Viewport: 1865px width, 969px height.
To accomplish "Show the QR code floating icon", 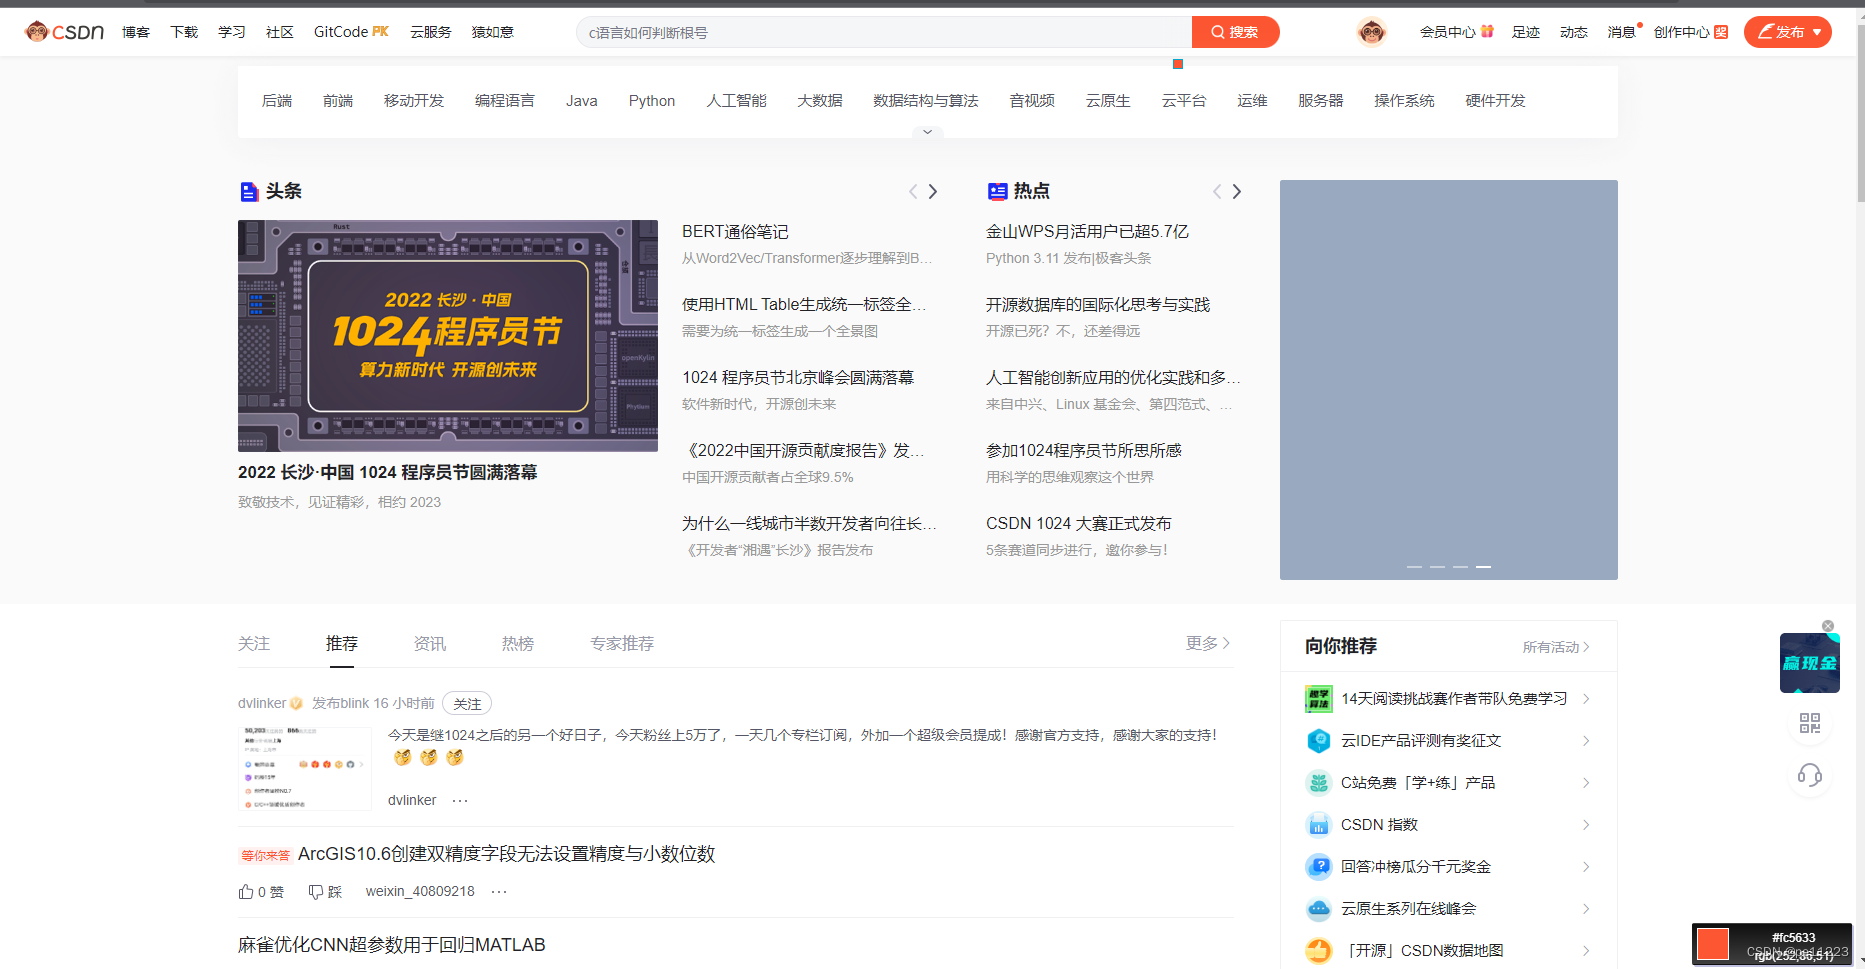I will pyautogui.click(x=1810, y=723).
